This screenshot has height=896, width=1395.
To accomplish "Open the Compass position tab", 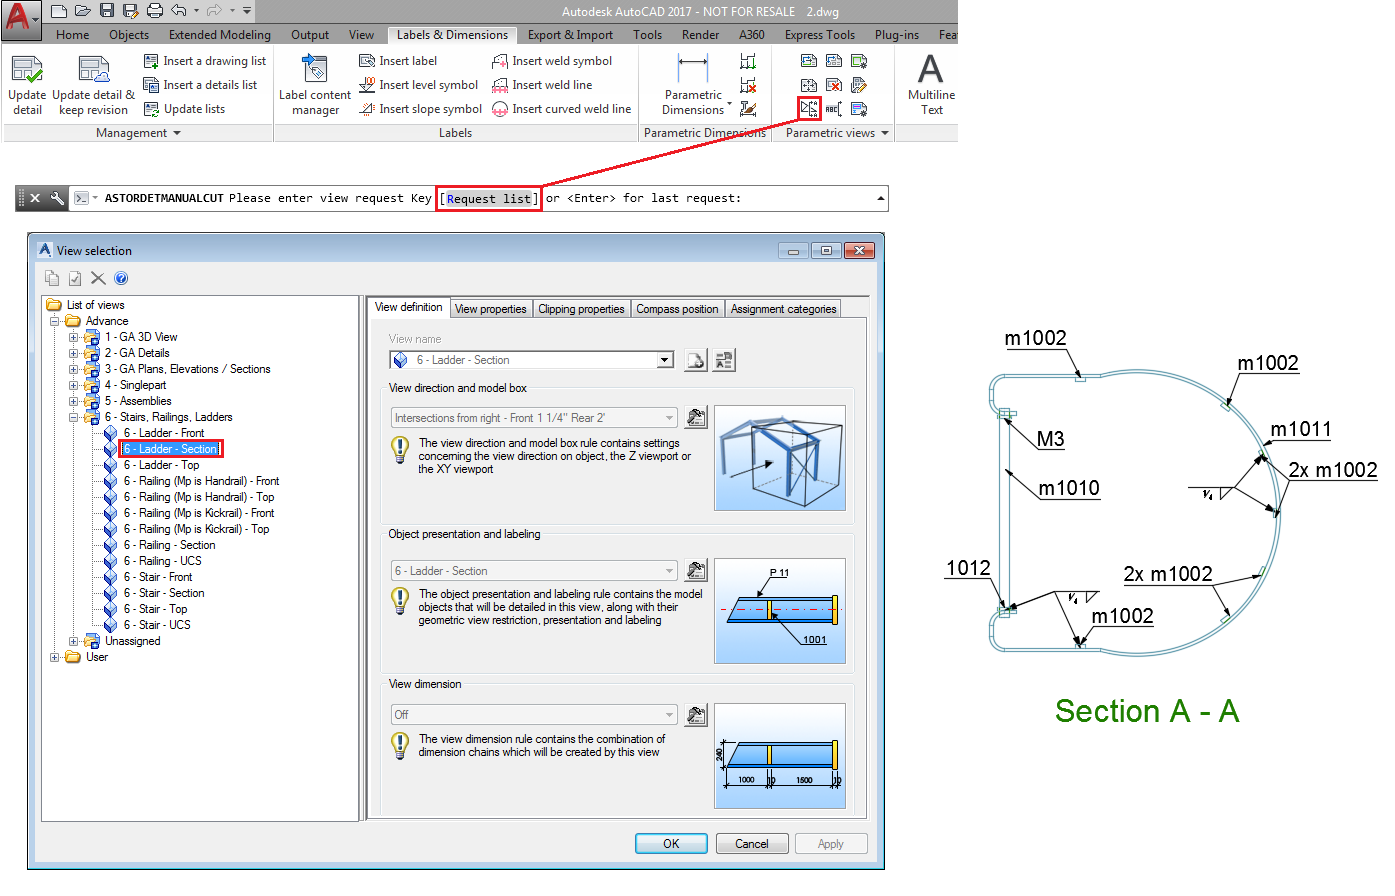I will (x=677, y=309).
